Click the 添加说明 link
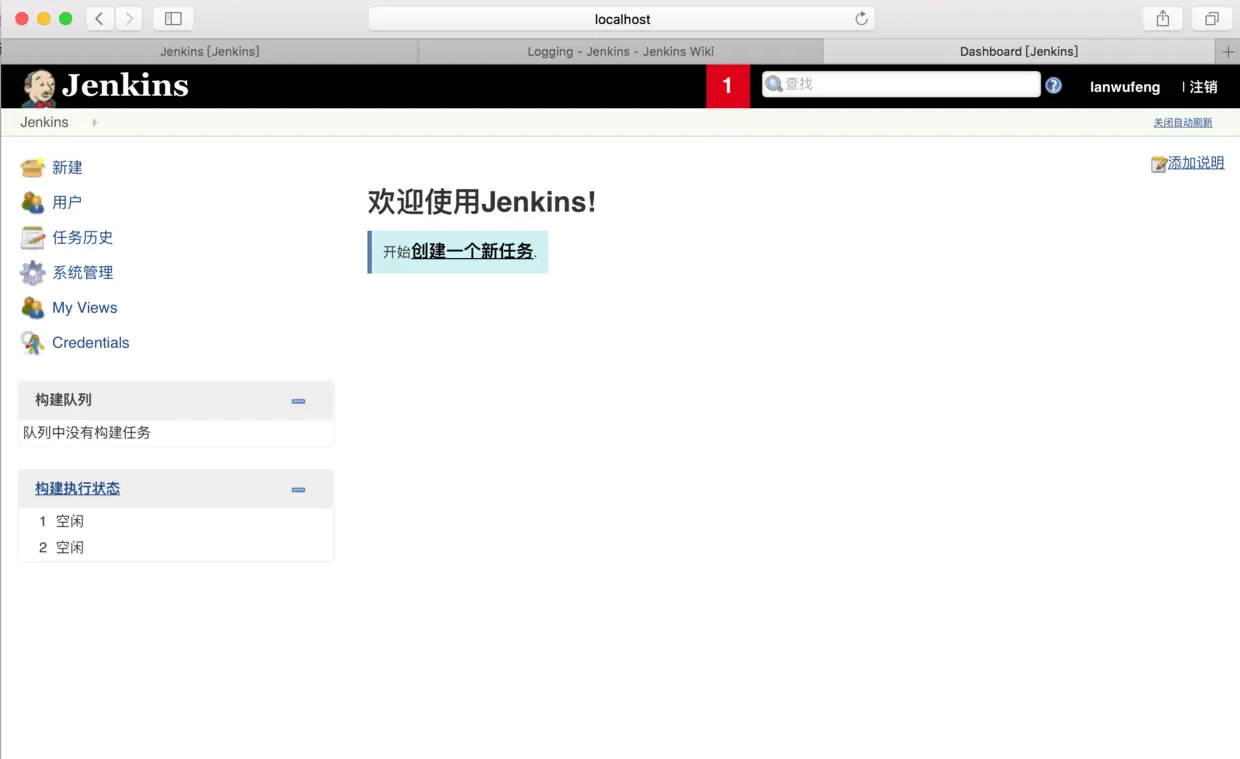The width and height of the screenshot is (1240, 759). pos(1196,163)
